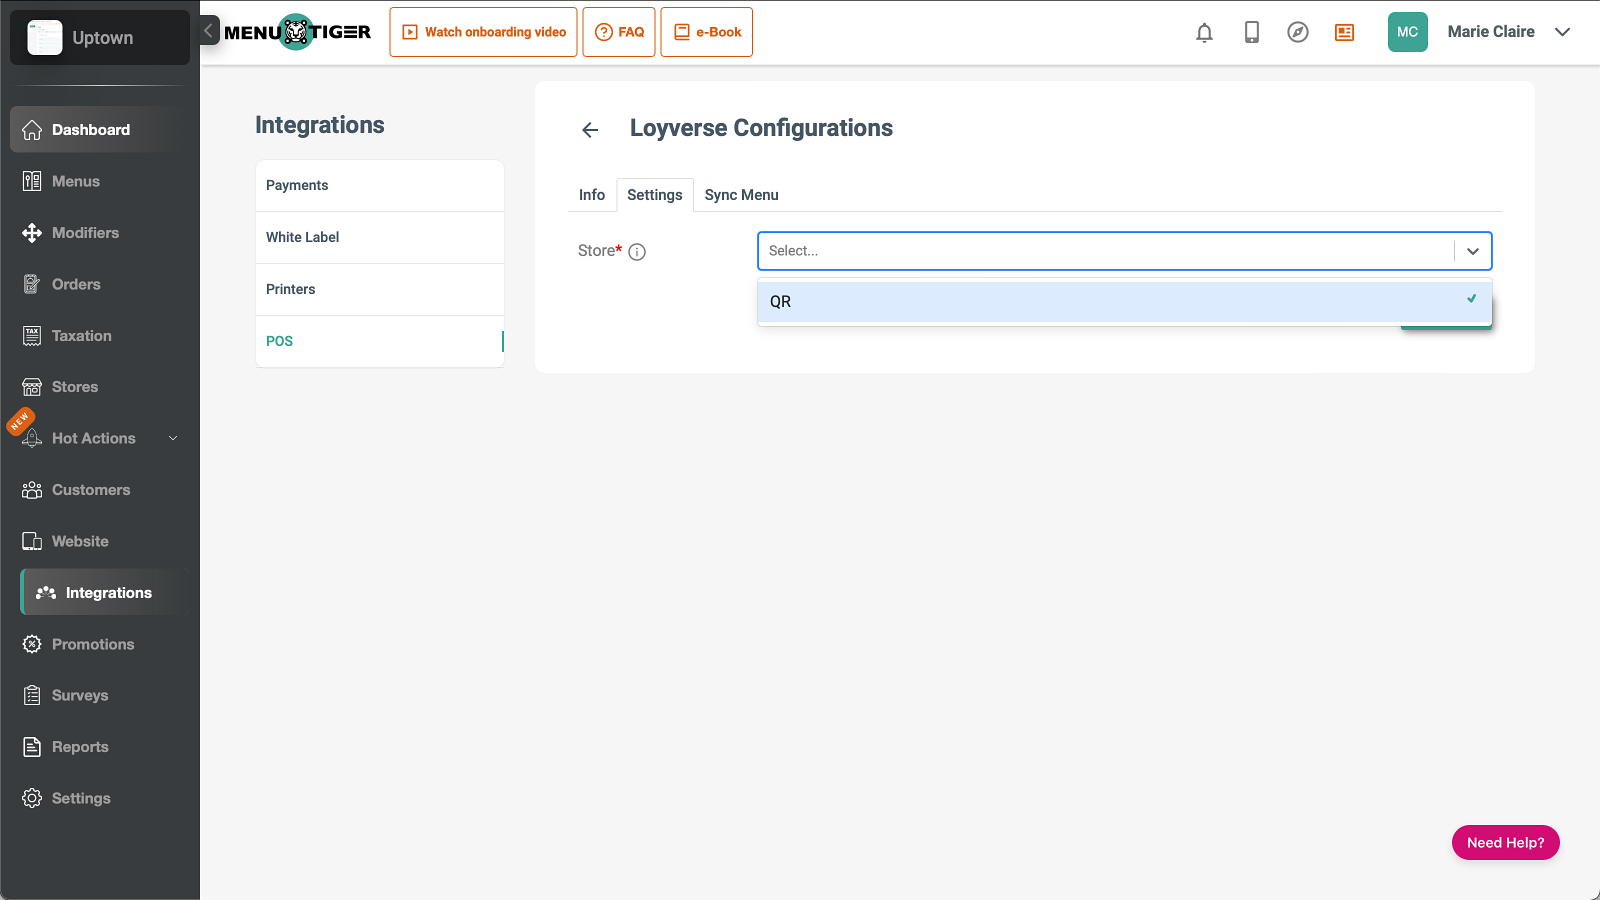Viewport: 1600px width, 900px height.
Task: Click the Store select input field
Action: click(x=1106, y=251)
